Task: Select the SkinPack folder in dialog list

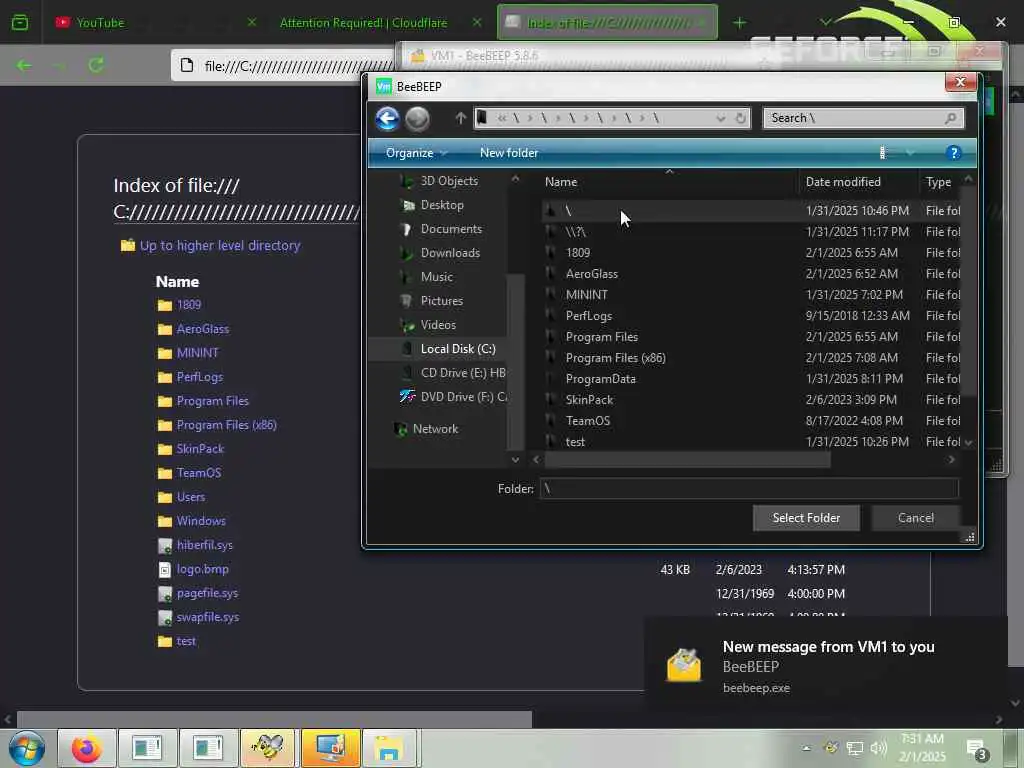Action: pyautogui.click(x=751, y=400)
